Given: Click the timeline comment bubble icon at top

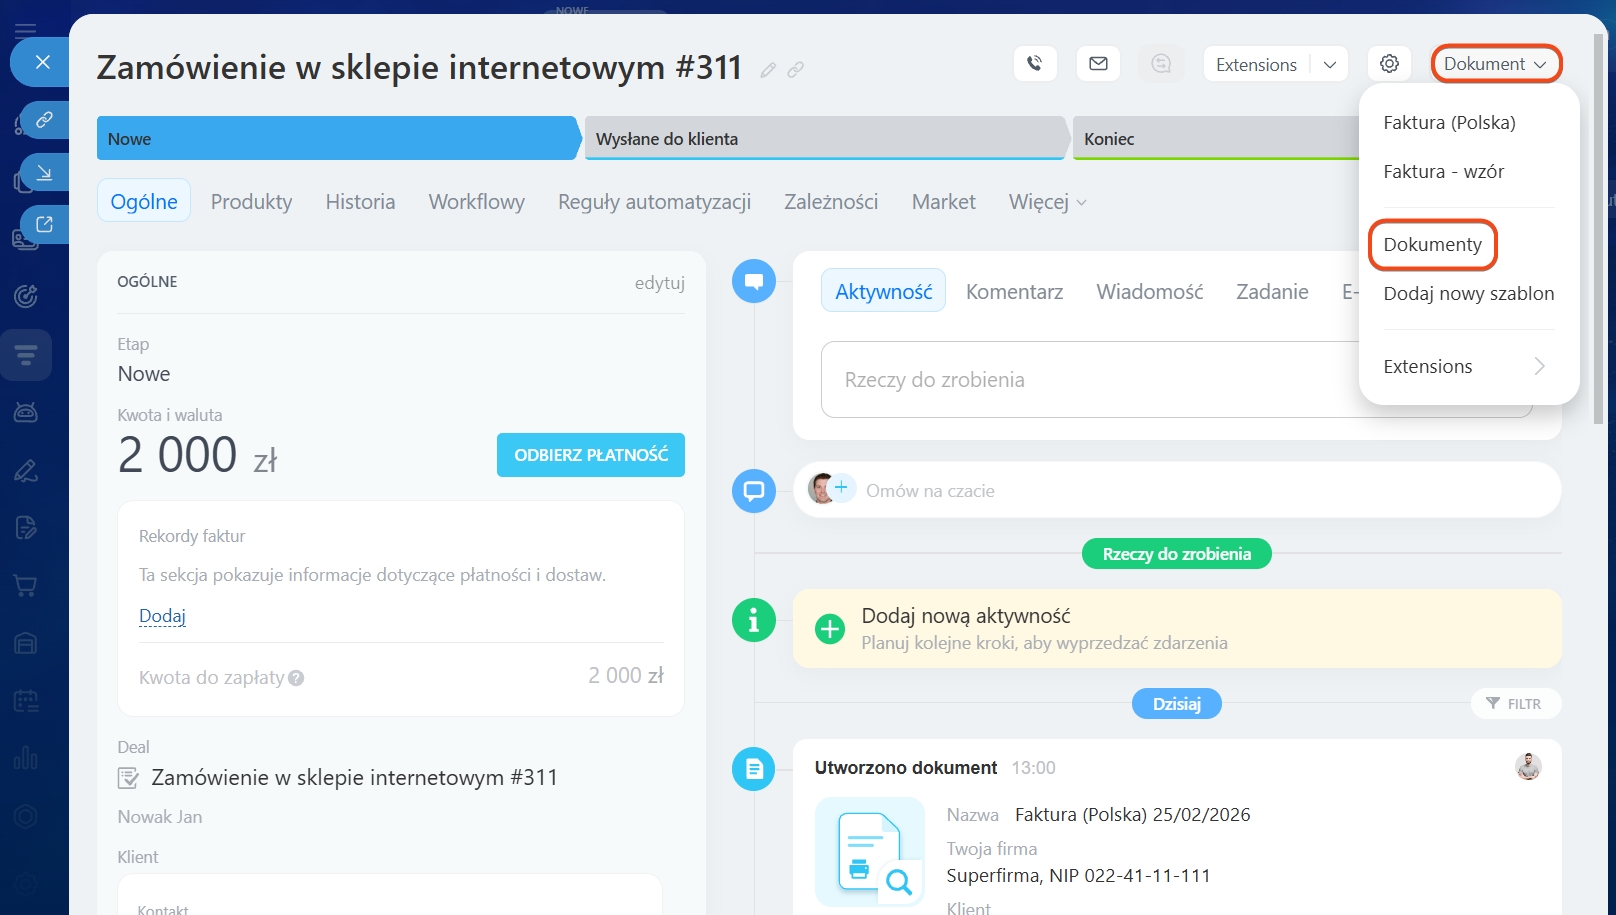Looking at the screenshot, I should (754, 281).
